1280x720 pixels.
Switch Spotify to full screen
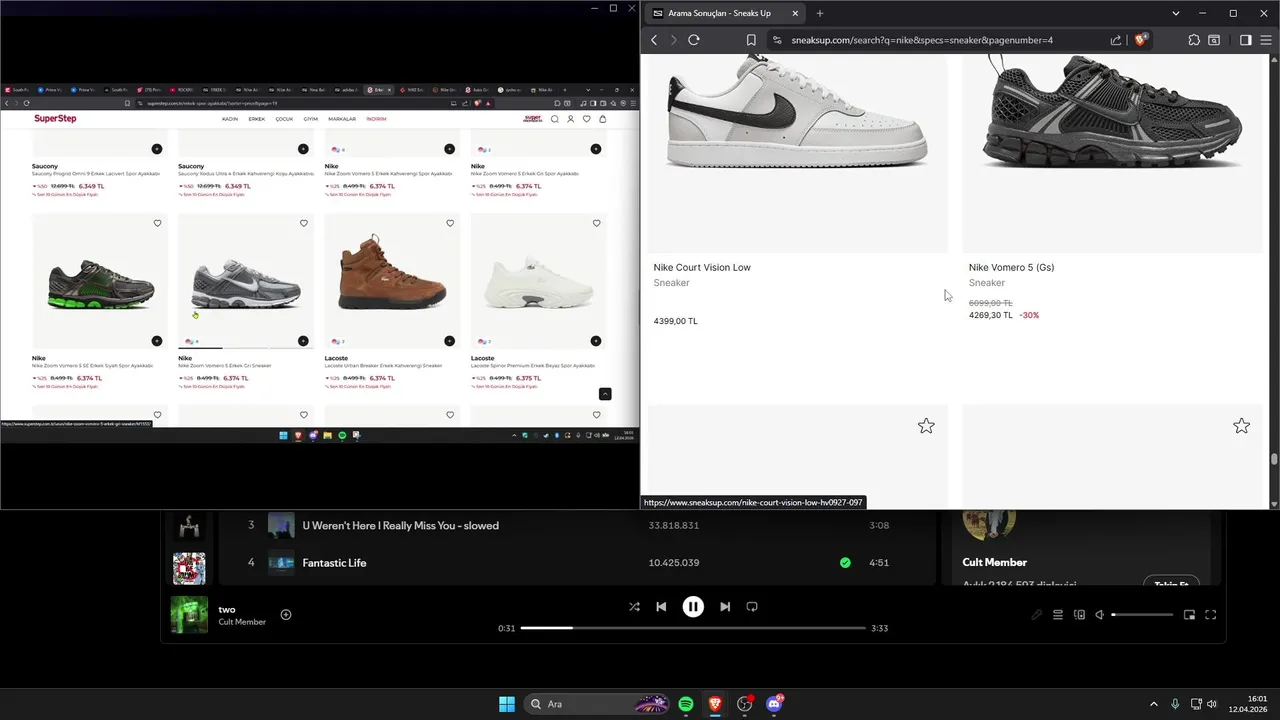[1210, 615]
